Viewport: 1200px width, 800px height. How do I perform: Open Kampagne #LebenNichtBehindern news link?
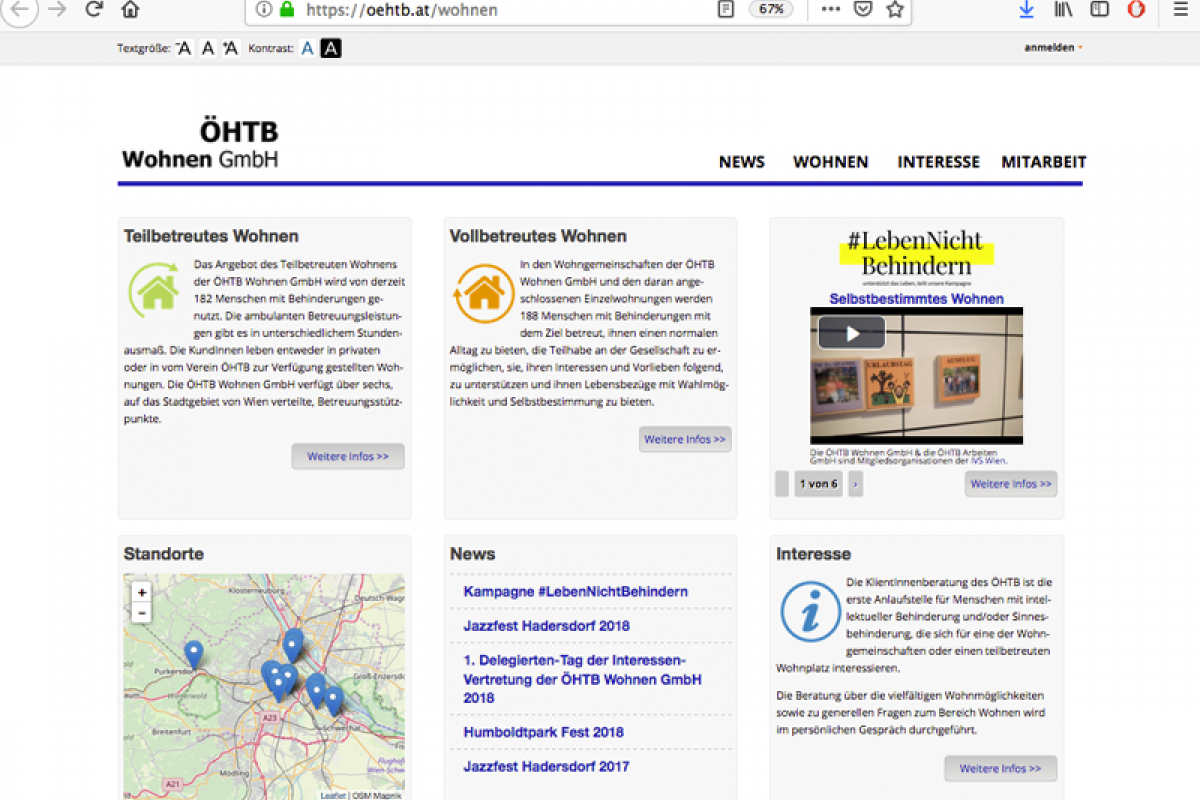click(576, 592)
